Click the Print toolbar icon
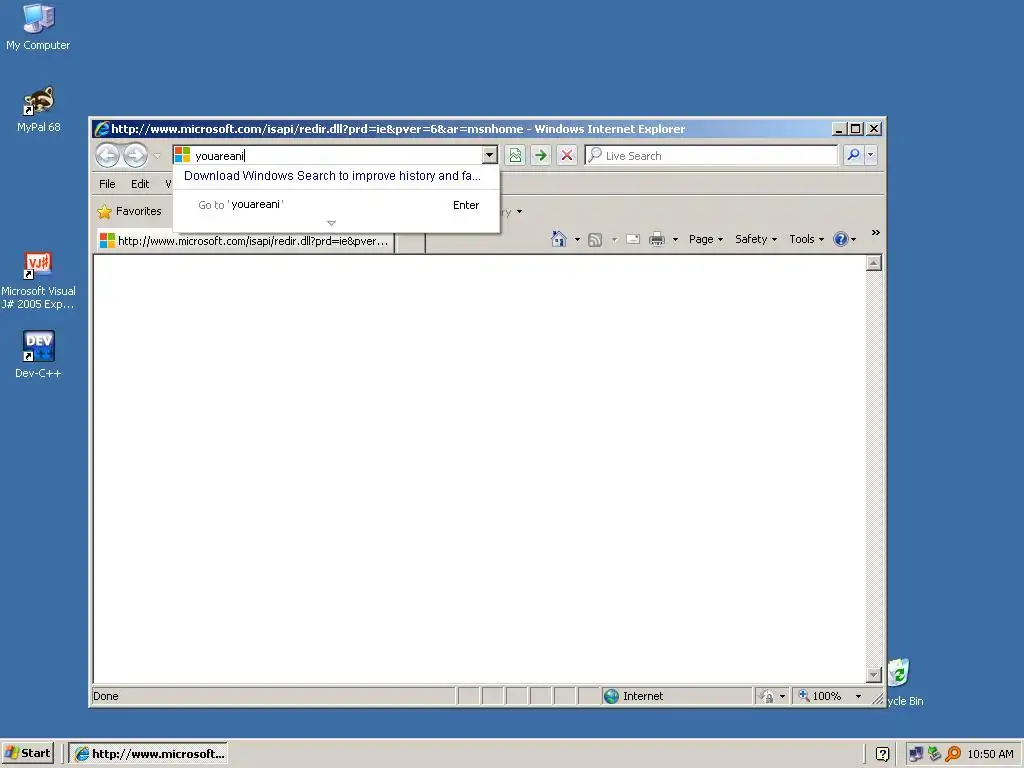The image size is (1024, 768). pos(657,240)
